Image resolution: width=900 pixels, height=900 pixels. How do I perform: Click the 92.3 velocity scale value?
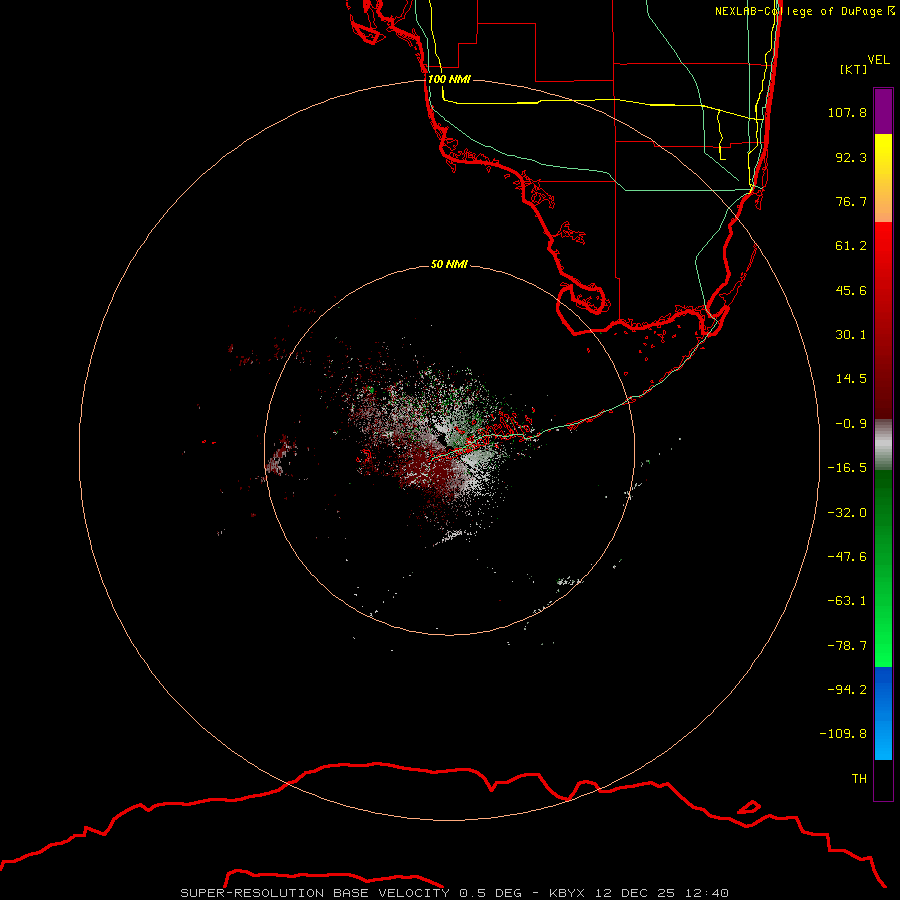[x=851, y=157]
